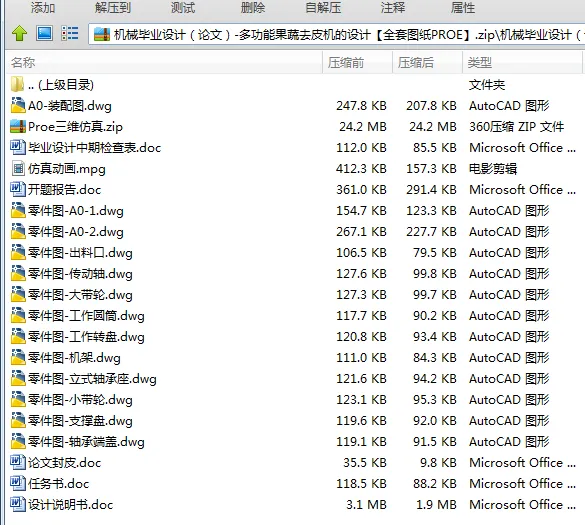585x525 pixels.
Task: Click the 360压缩 ZIP 文件 type cell
Action: click(516, 127)
